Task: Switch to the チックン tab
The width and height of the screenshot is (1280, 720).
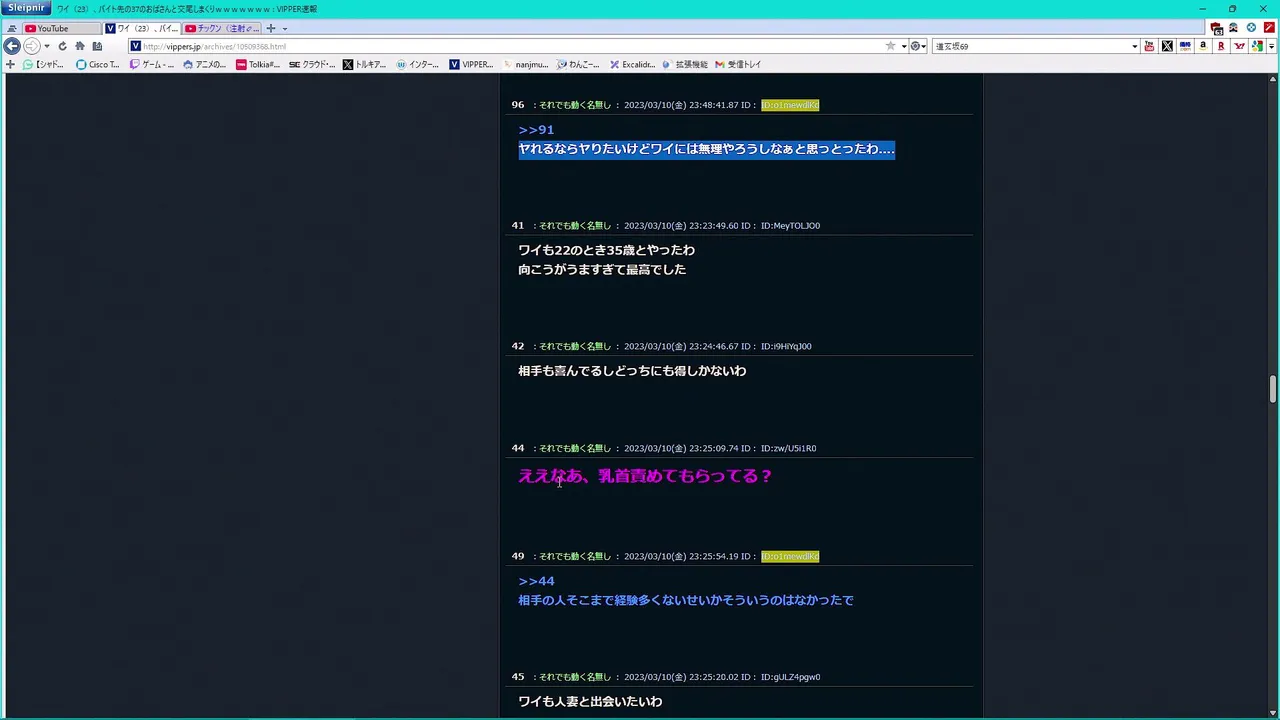Action: tap(221, 28)
